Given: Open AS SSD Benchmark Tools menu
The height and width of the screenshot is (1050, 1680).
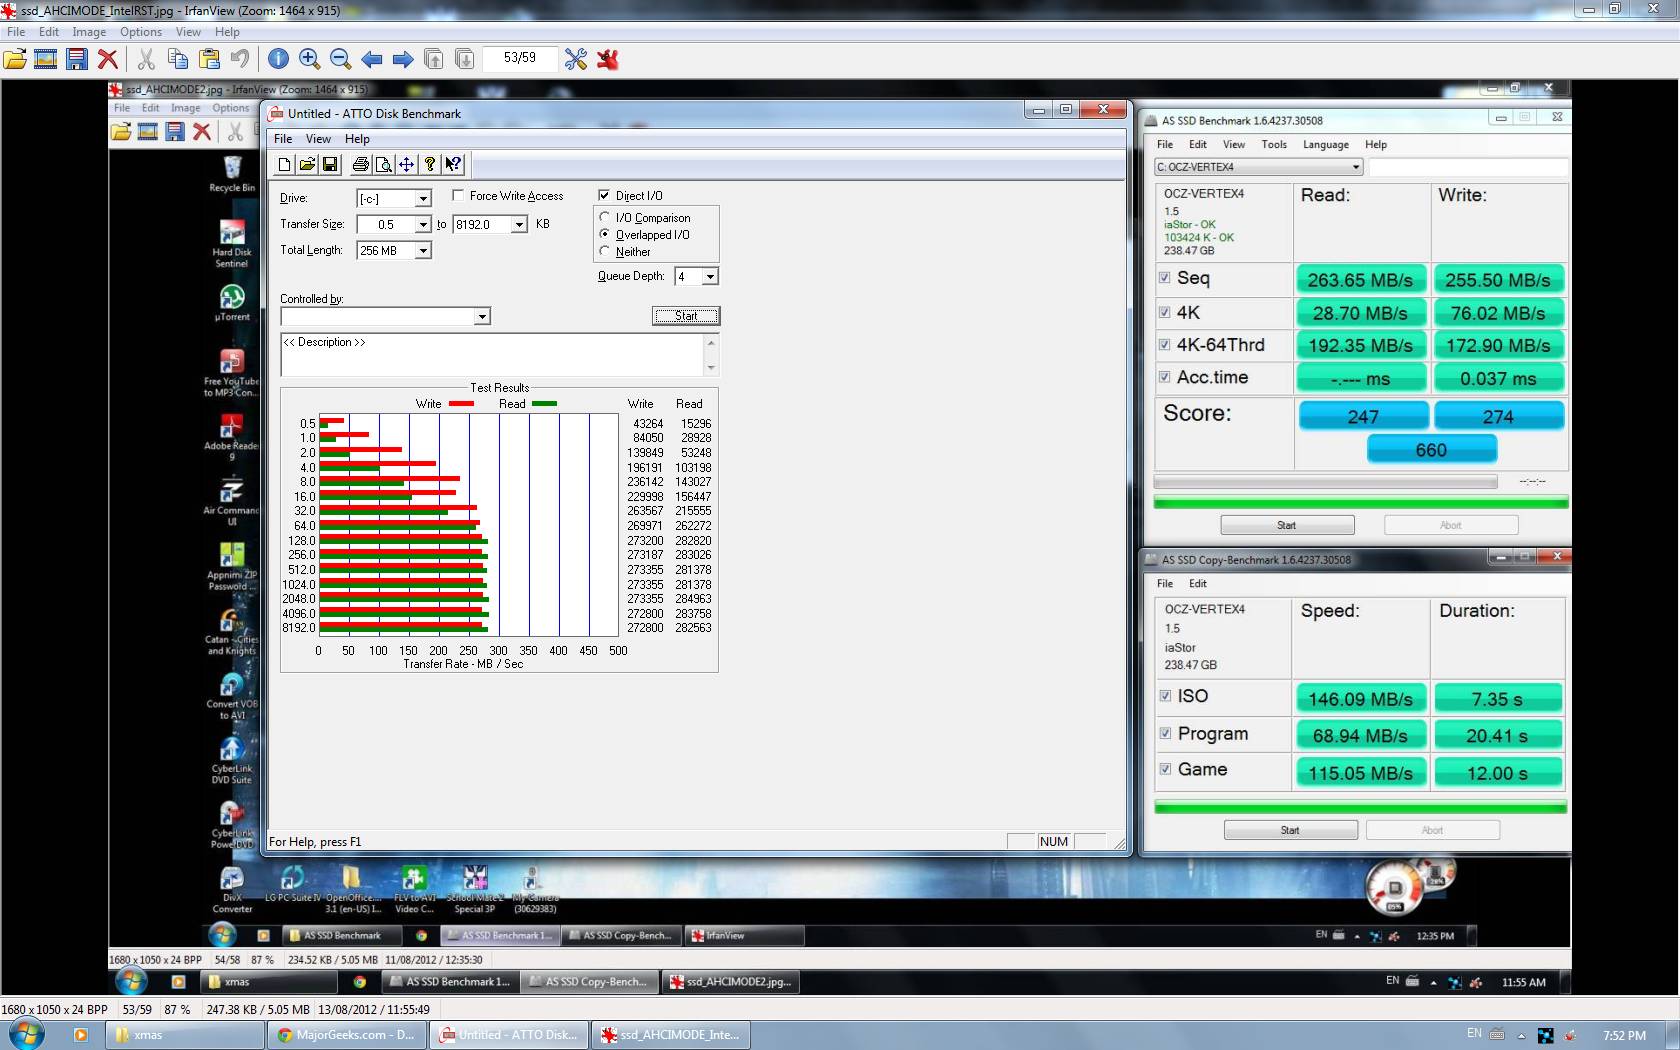Looking at the screenshot, I should 1274,144.
